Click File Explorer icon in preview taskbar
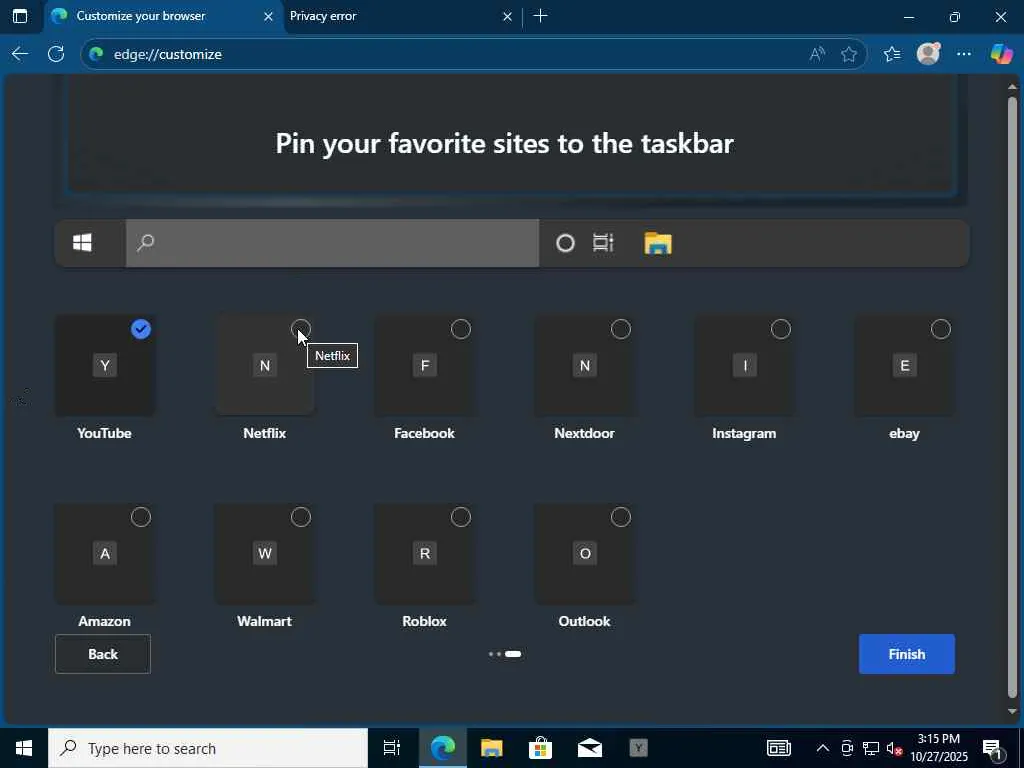Screen dimensions: 1024x768 coord(658,243)
